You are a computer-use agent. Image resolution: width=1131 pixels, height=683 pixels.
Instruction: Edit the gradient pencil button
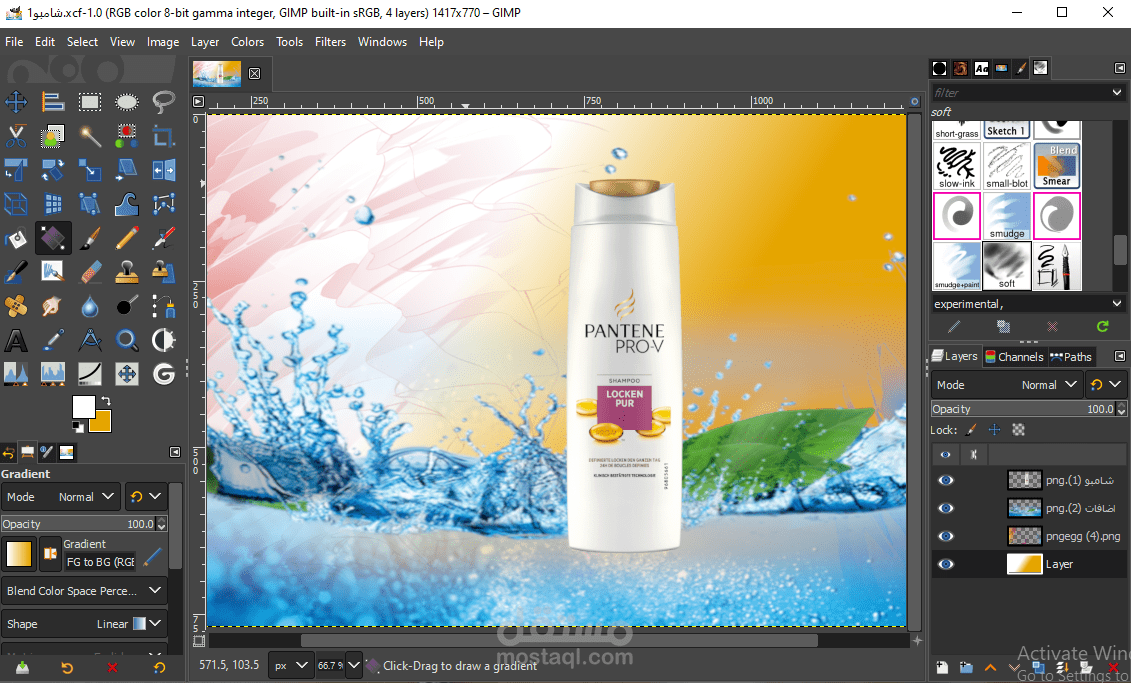tap(152, 557)
